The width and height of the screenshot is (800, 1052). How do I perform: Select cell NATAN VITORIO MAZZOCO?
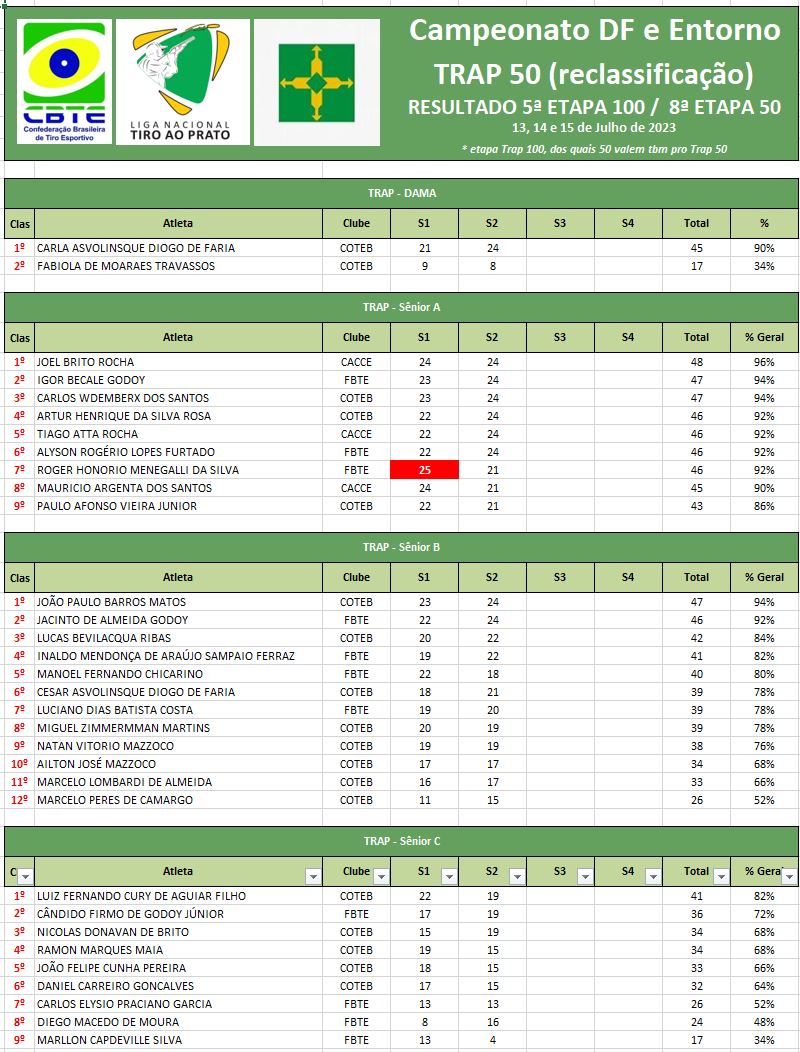click(x=179, y=746)
